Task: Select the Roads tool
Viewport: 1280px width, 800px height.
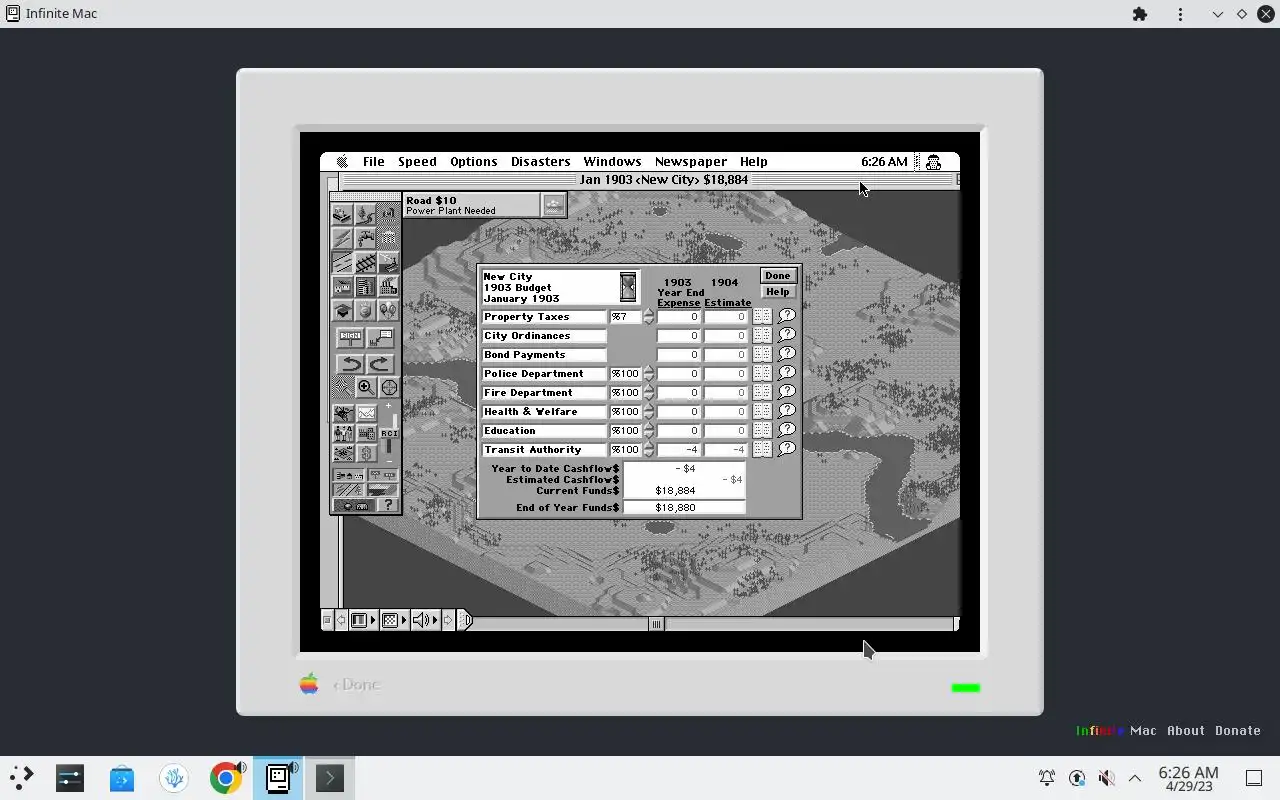Action: 342,262
